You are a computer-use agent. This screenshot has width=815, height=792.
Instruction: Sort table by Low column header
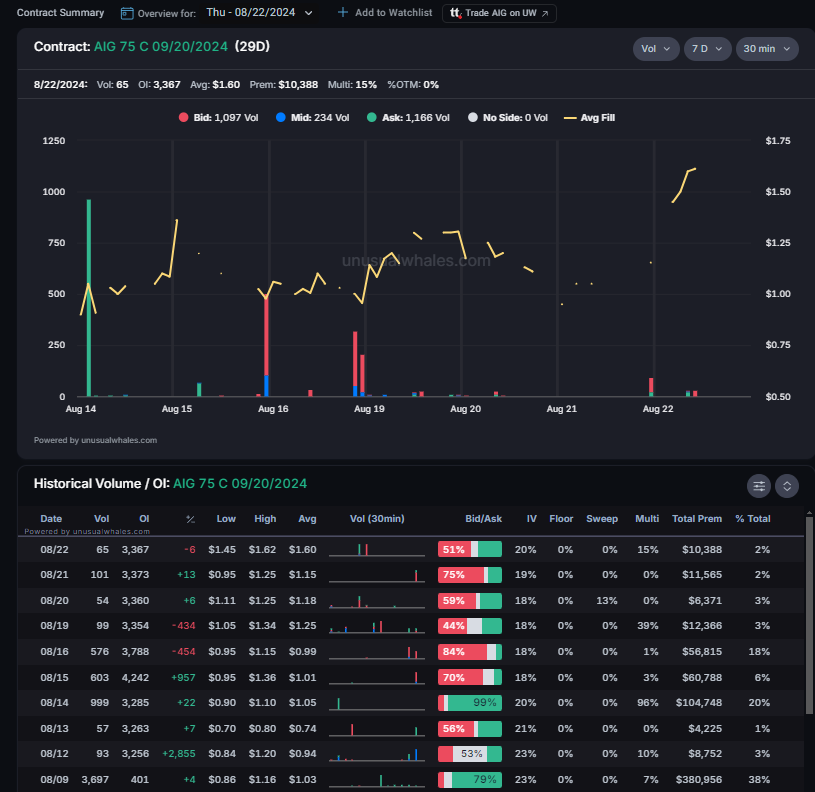tap(226, 519)
